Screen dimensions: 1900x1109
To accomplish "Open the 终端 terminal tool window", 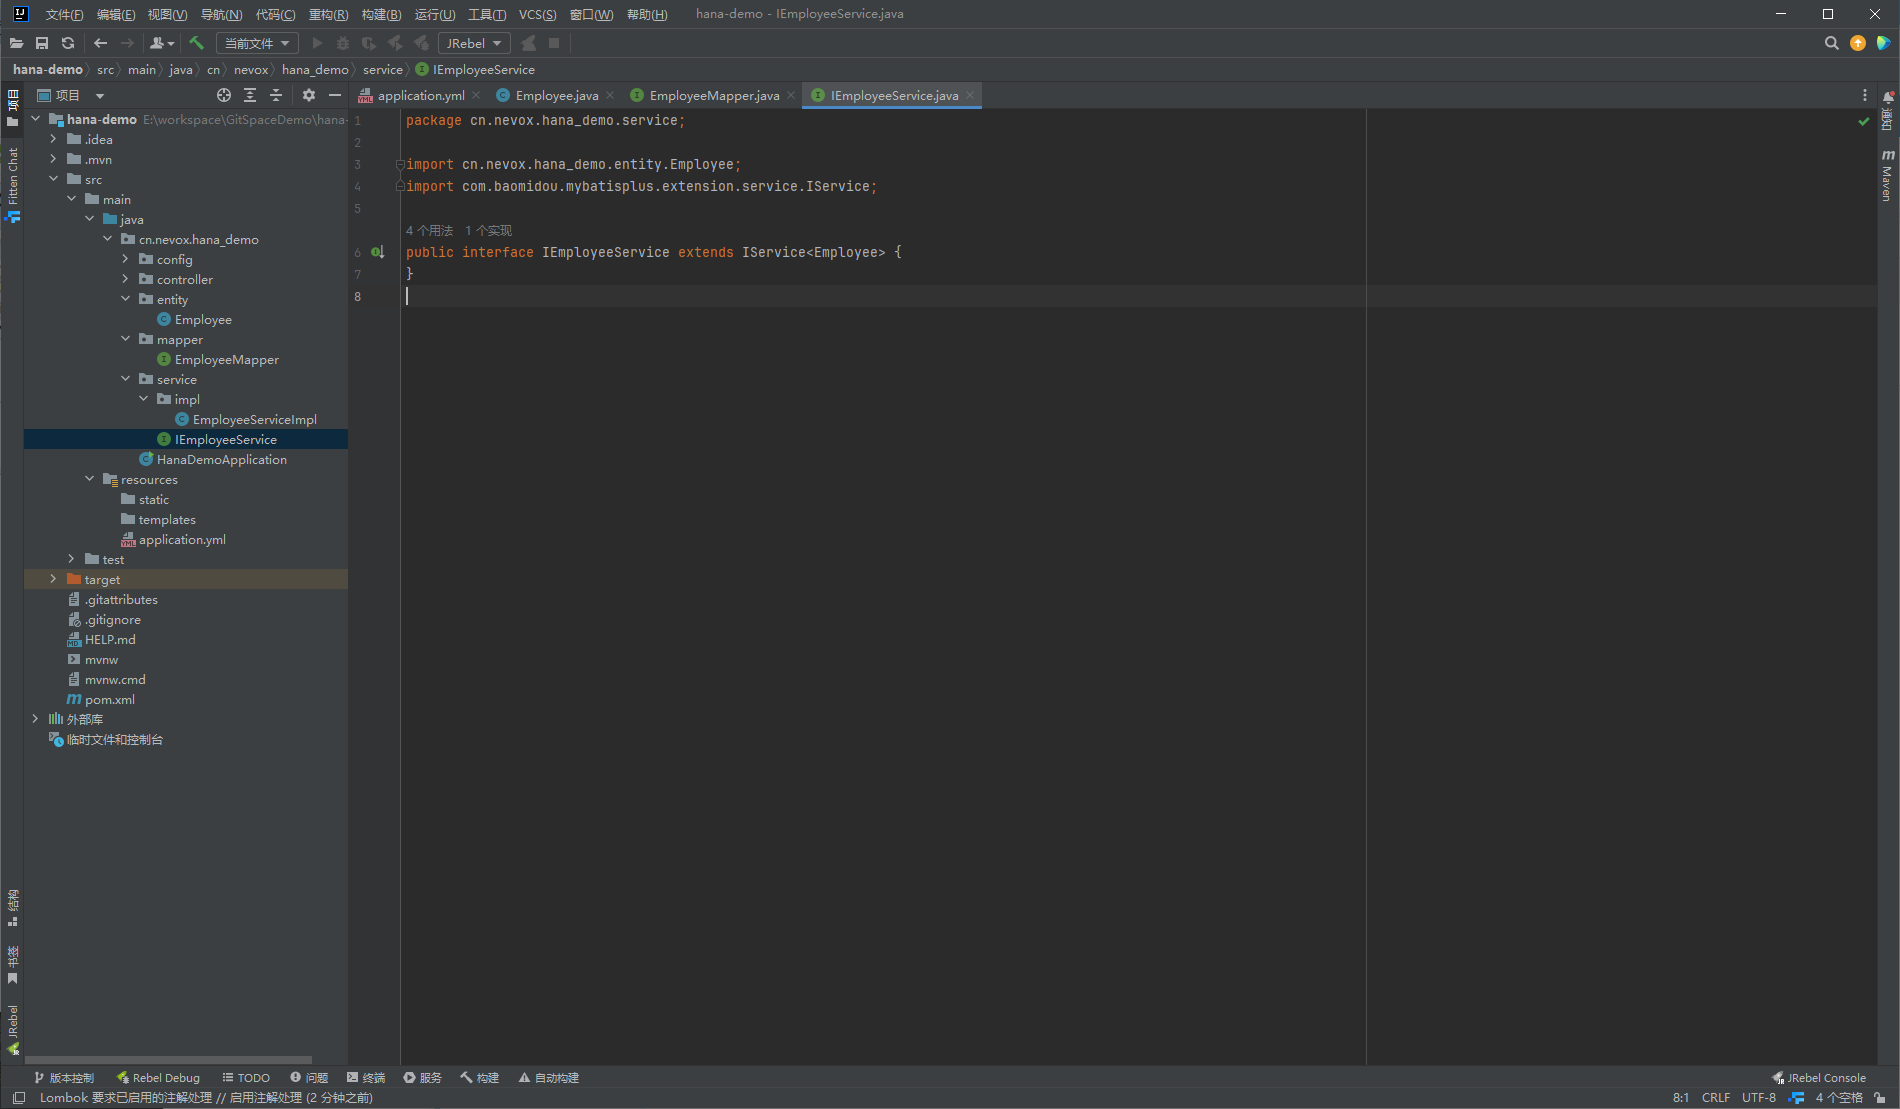I will pos(366,1078).
